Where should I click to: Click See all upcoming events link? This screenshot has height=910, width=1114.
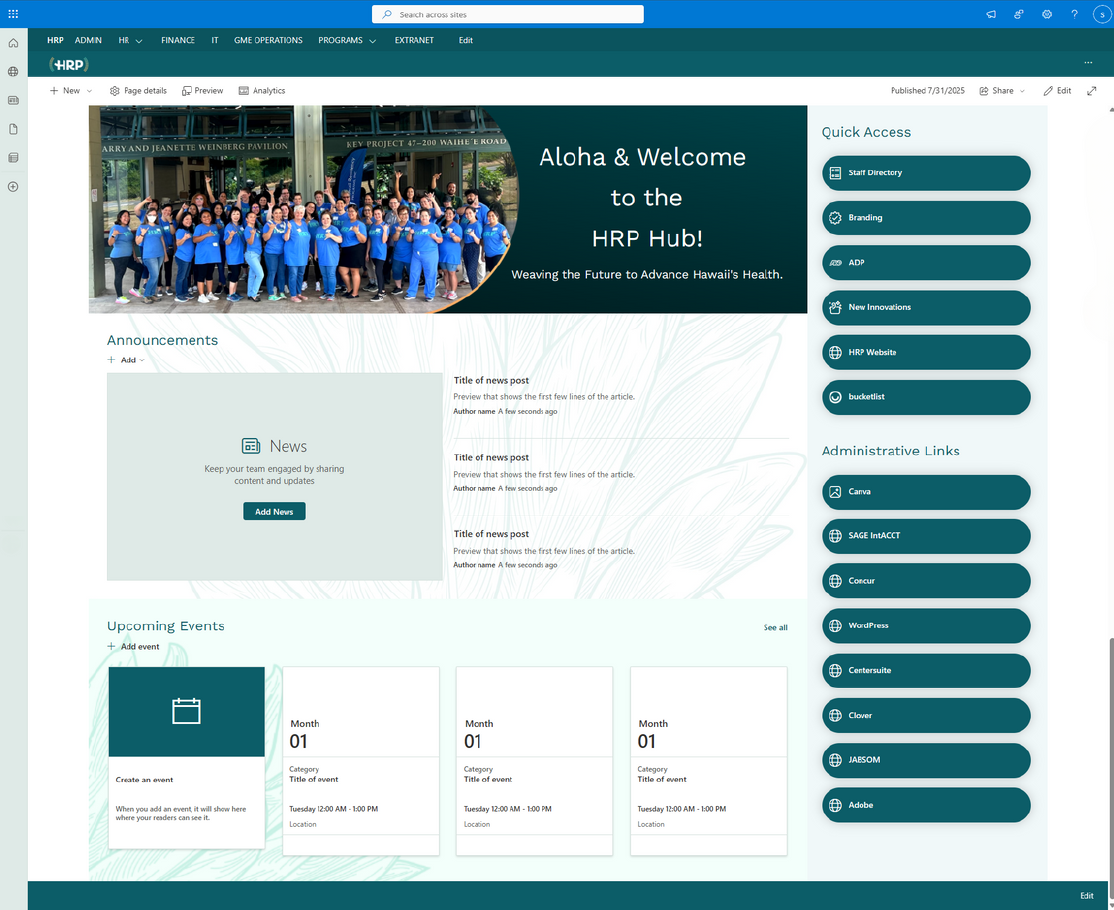[775, 628]
